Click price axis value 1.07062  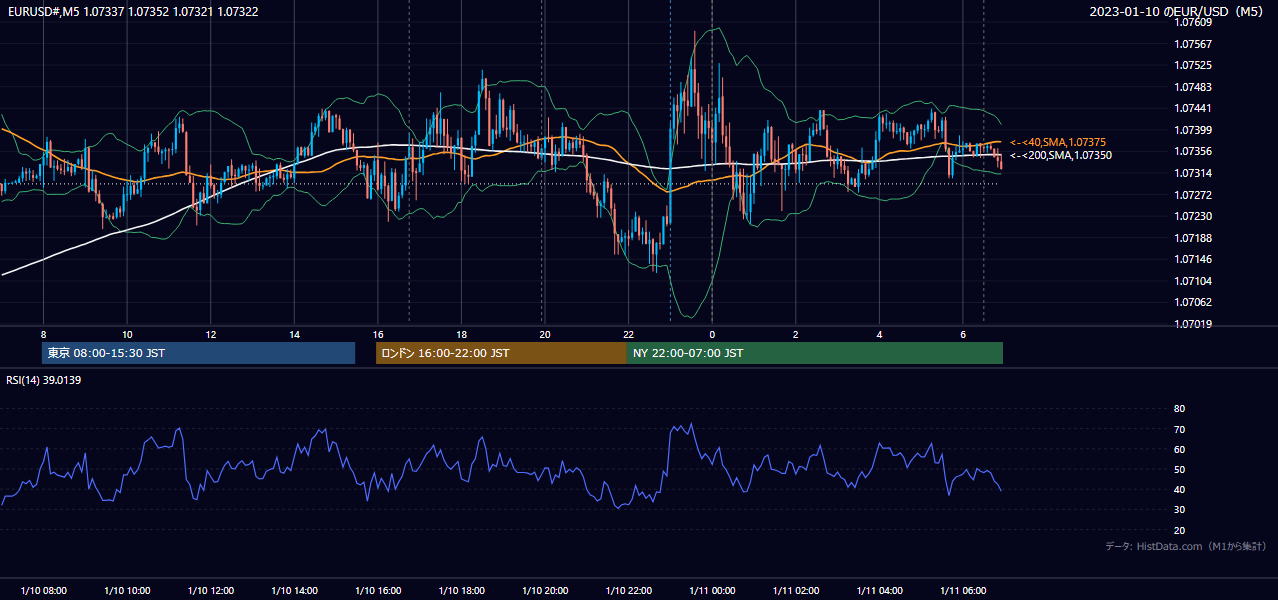[1193, 302]
